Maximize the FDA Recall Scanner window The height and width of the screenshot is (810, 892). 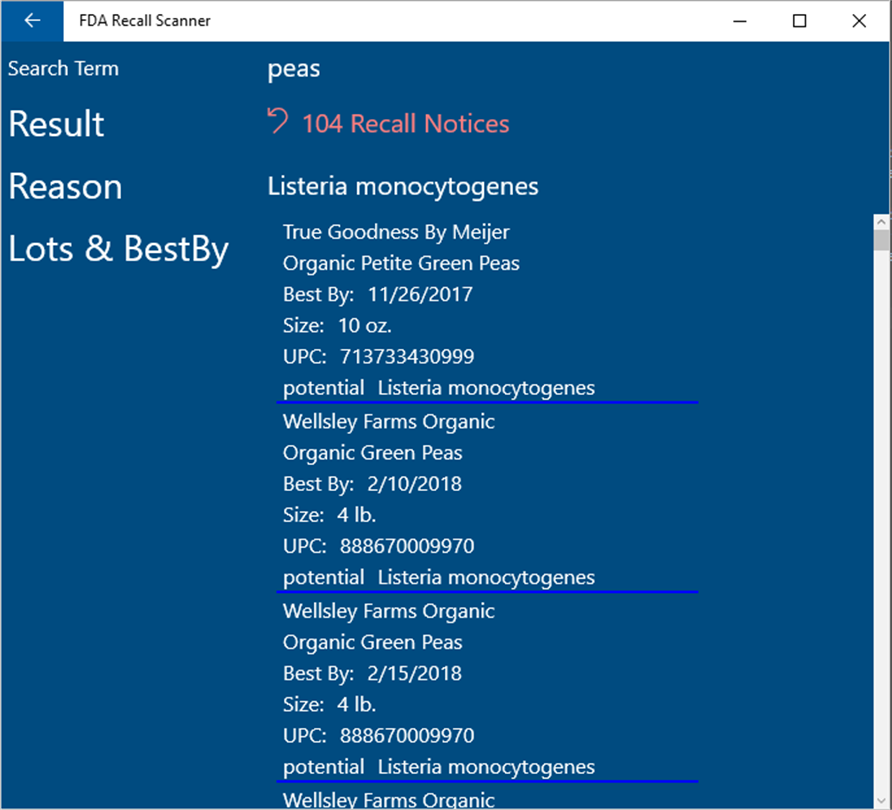tap(799, 21)
